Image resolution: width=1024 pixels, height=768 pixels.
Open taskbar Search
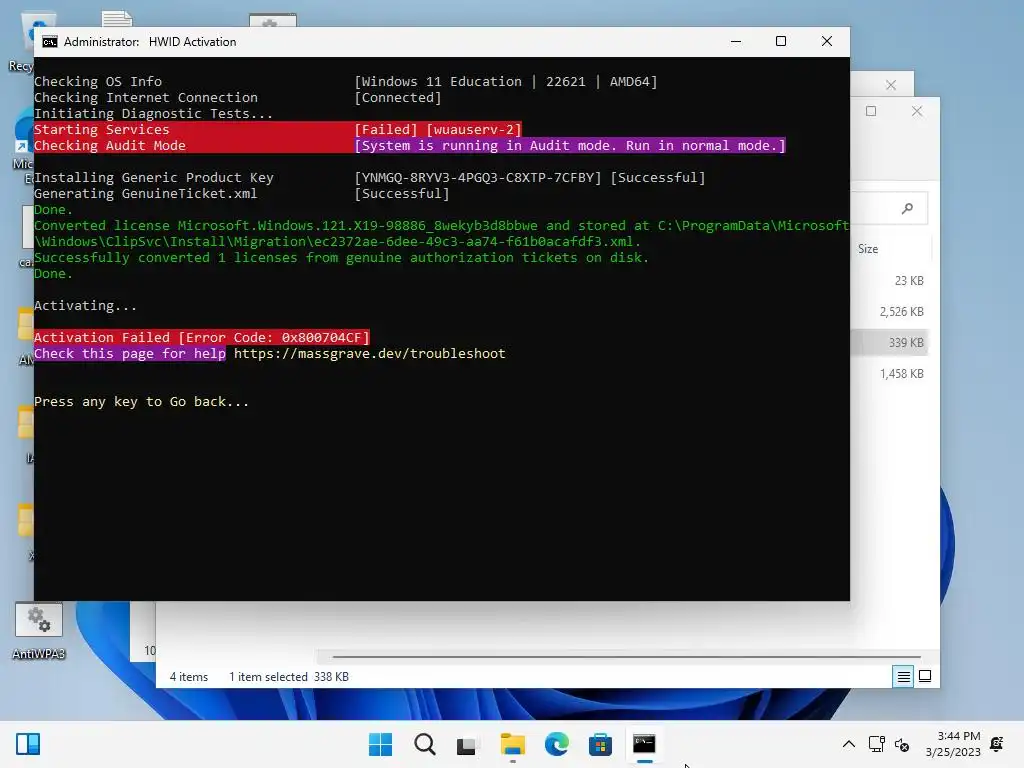[424, 744]
